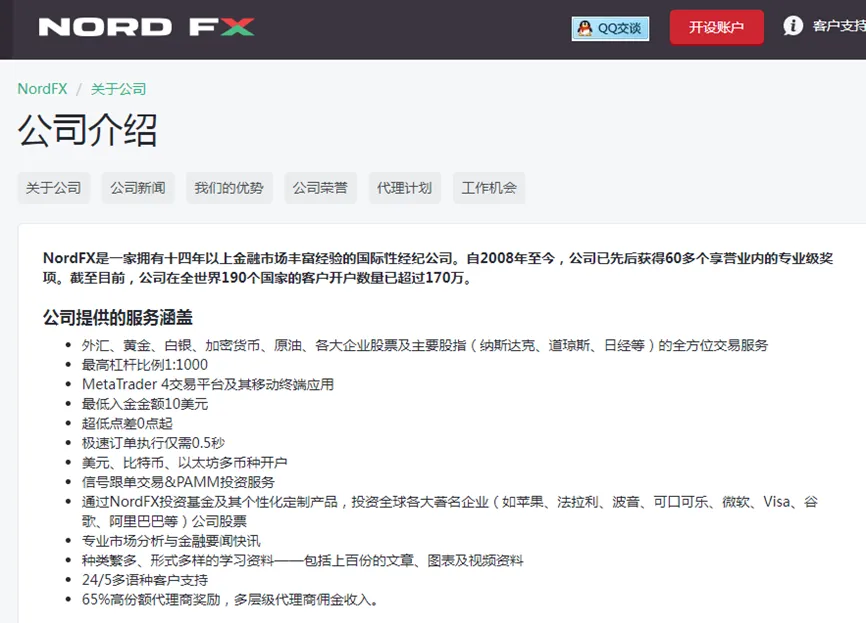Open the 关于公司 breadcrumb link
Viewport: 866px width, 623px height.
118,89
